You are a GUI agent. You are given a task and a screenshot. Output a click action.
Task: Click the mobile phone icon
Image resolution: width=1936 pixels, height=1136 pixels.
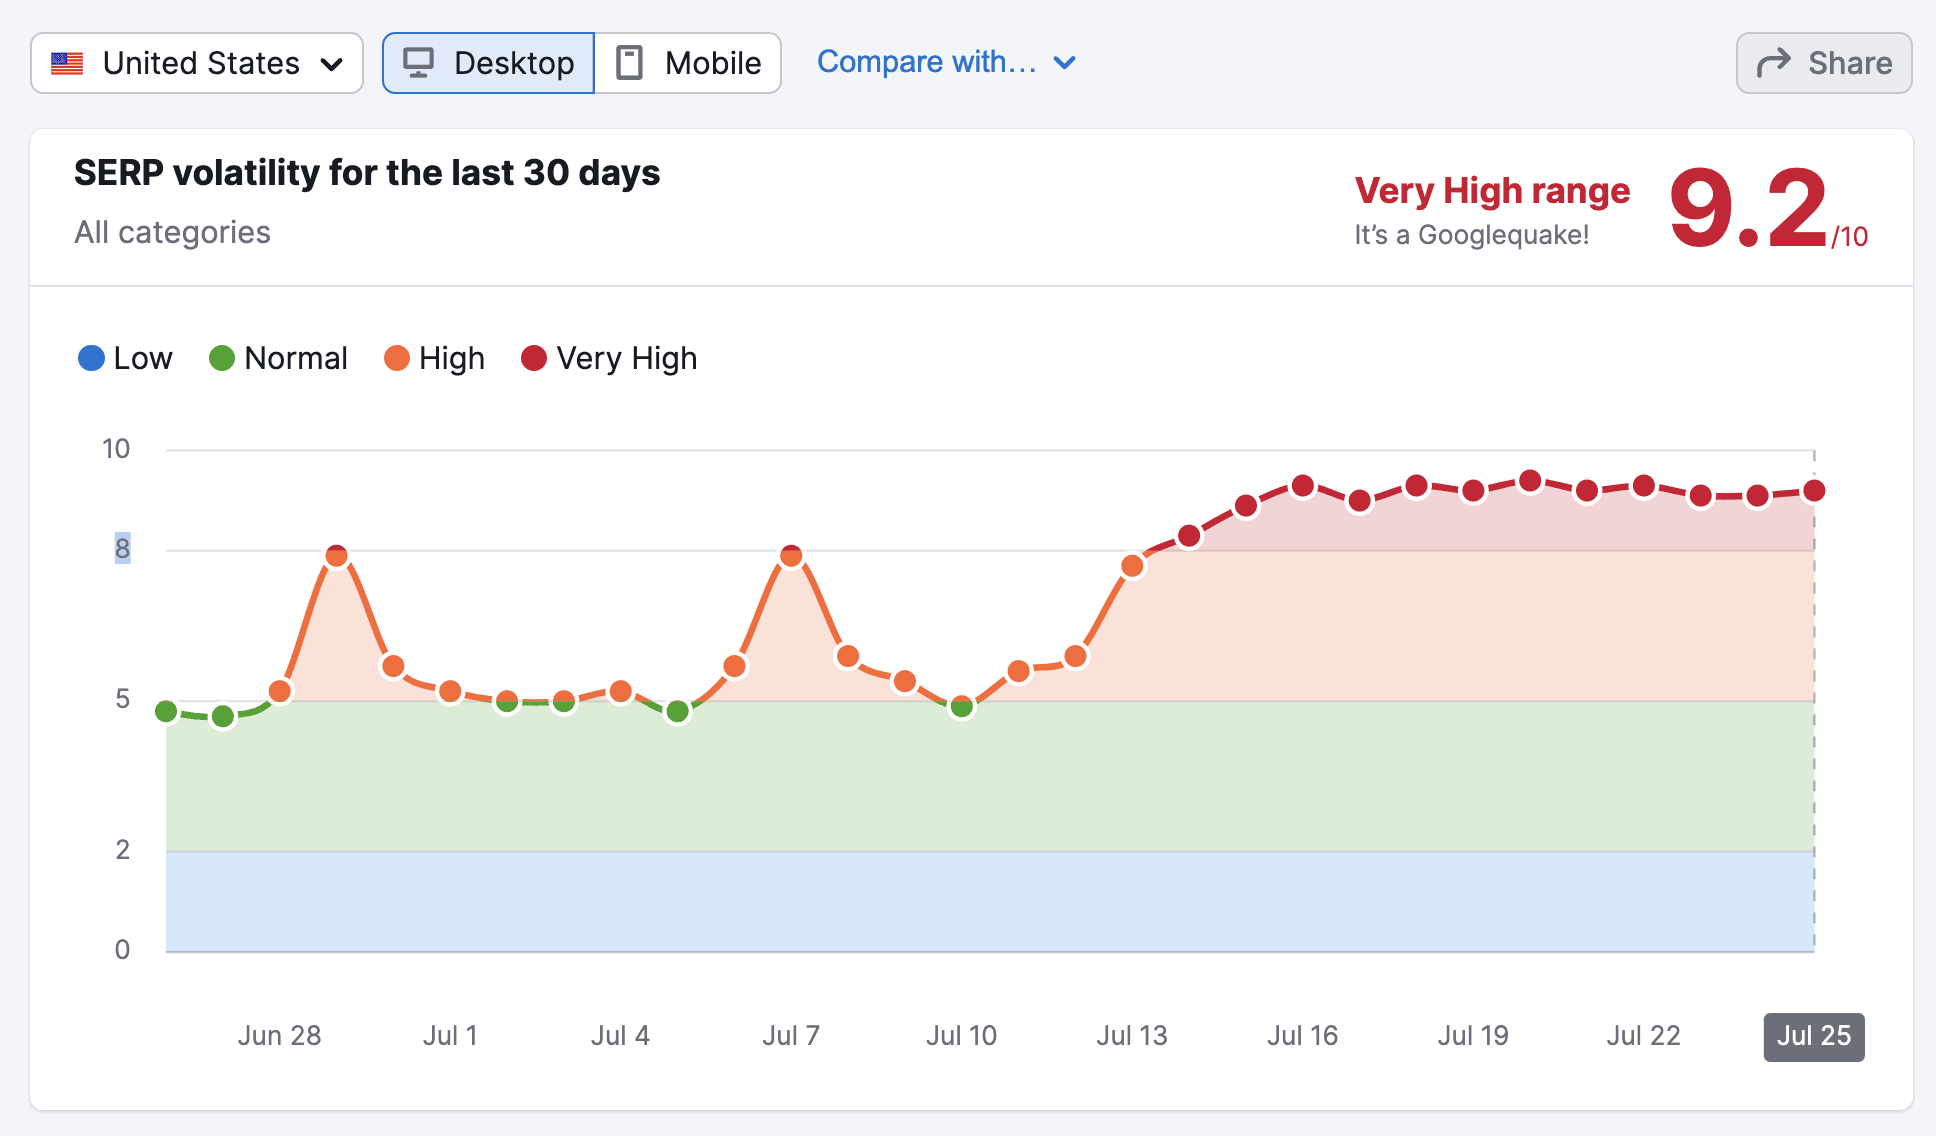pos(629,63)
